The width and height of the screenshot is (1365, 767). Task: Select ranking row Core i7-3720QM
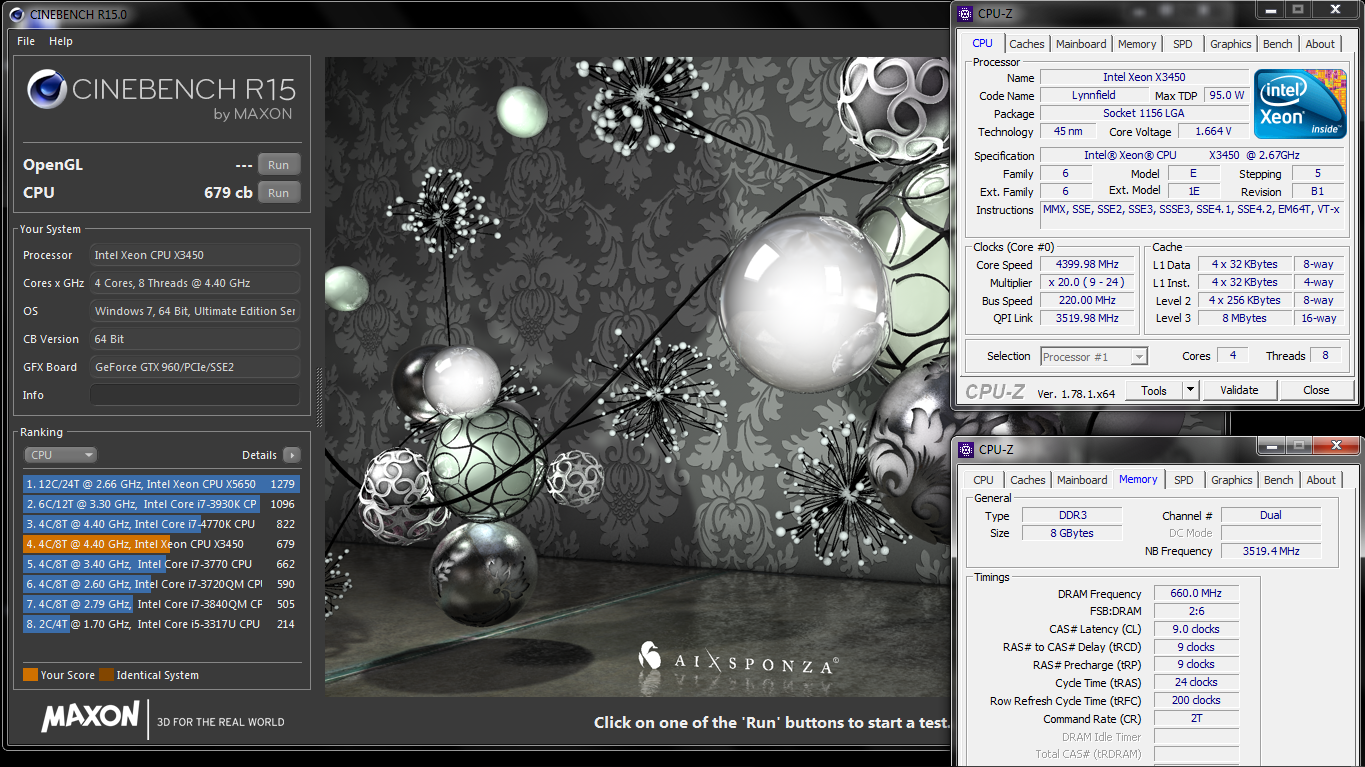pos(161,584)
